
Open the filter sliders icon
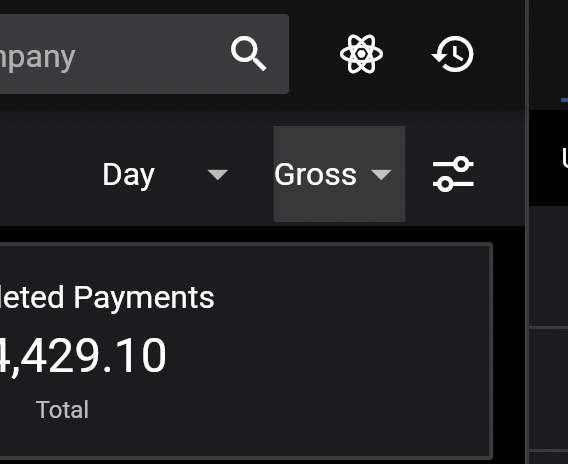(453, 174)
